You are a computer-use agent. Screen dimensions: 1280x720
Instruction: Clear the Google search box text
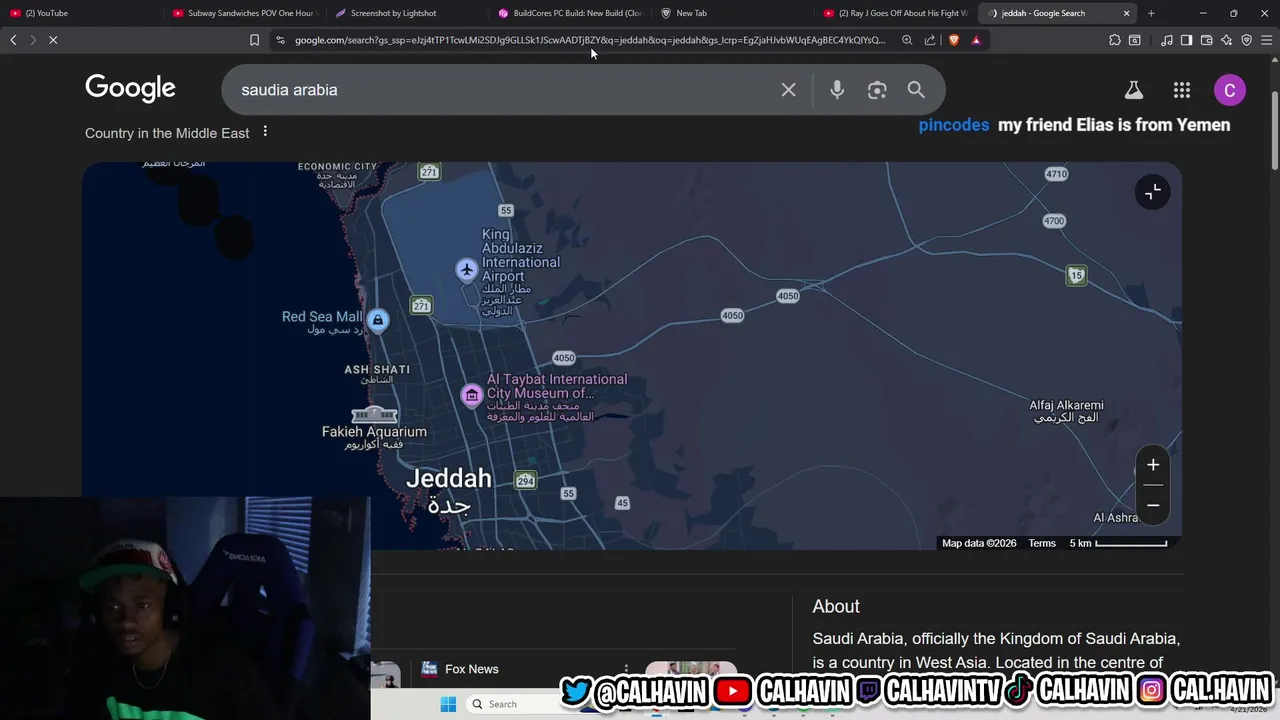[x=789, y=90]
